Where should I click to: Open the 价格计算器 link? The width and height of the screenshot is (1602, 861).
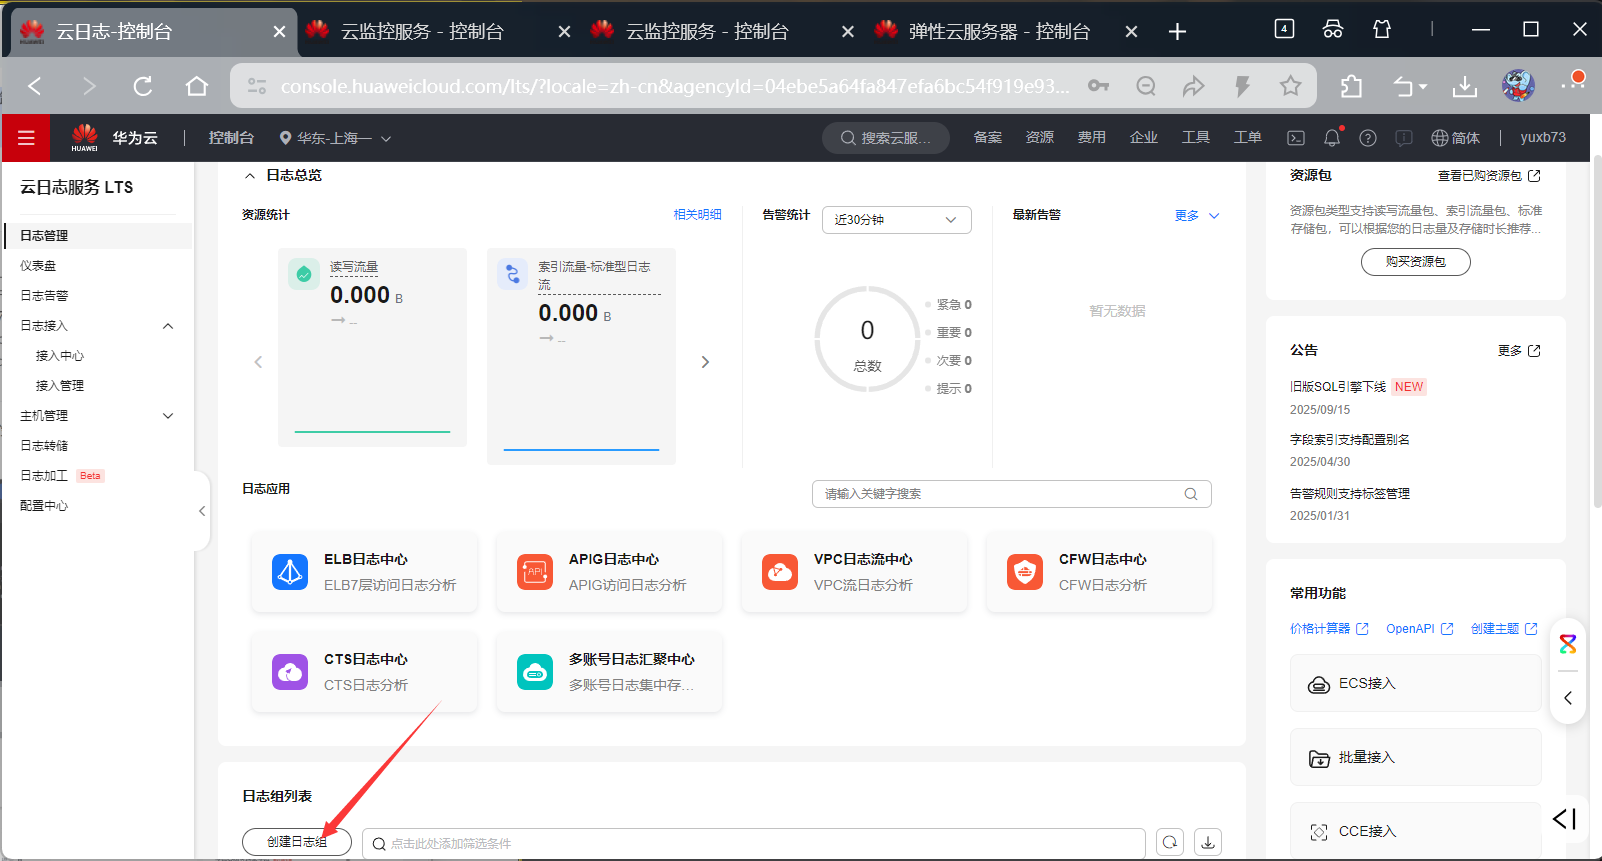pyautogui.click(x=1329, y=629)
